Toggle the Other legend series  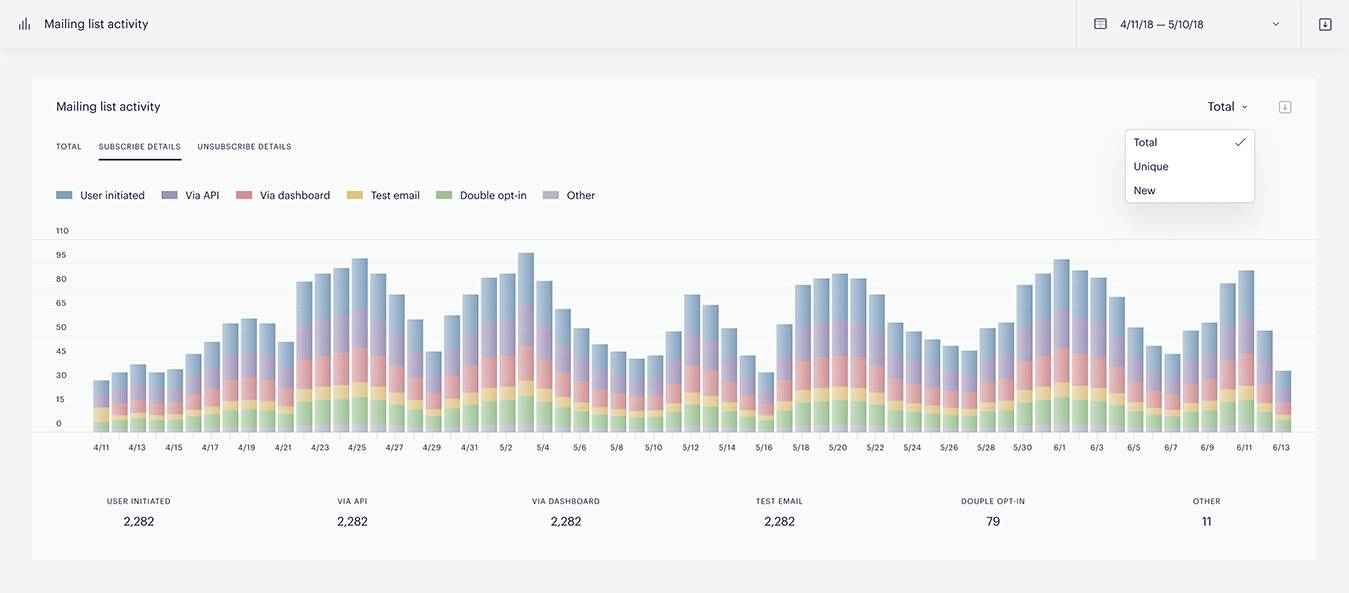pyautogui.click(x=569, y=196)
